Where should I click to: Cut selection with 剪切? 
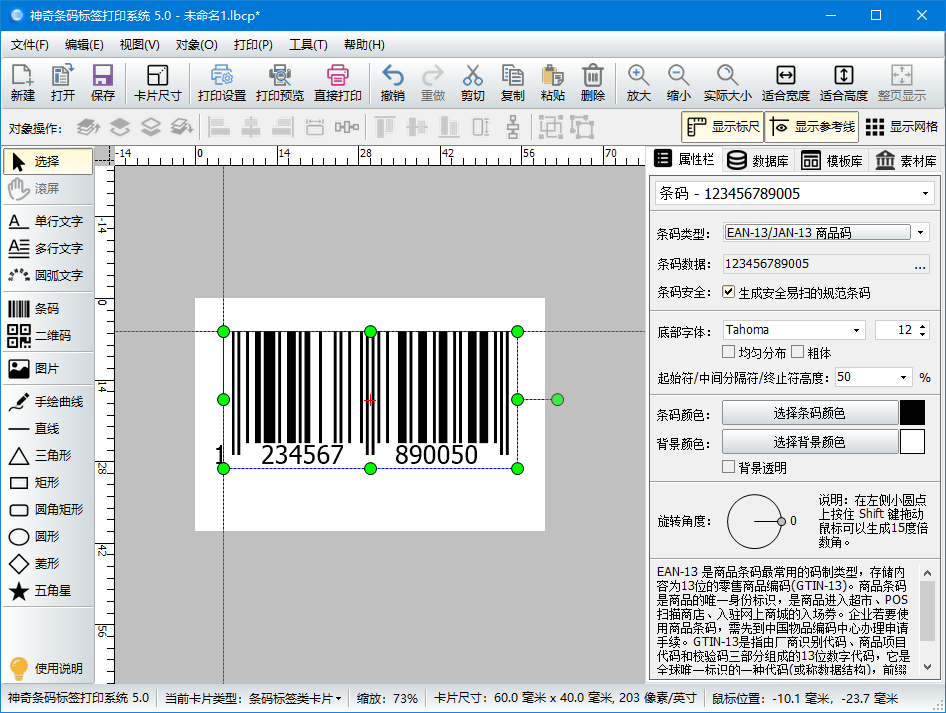click(x=472, y=83)
